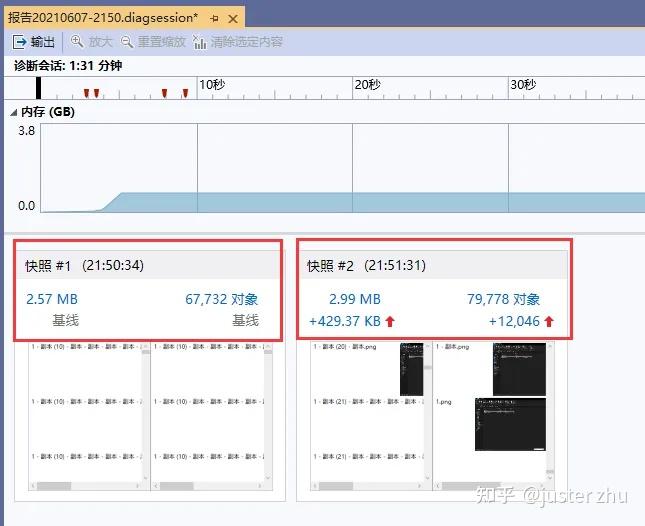Click the 1 - 副本 (20) - 副本.png thumbnail
The width and height of the screenshot is (645, 526).
[x=412, y=369]
